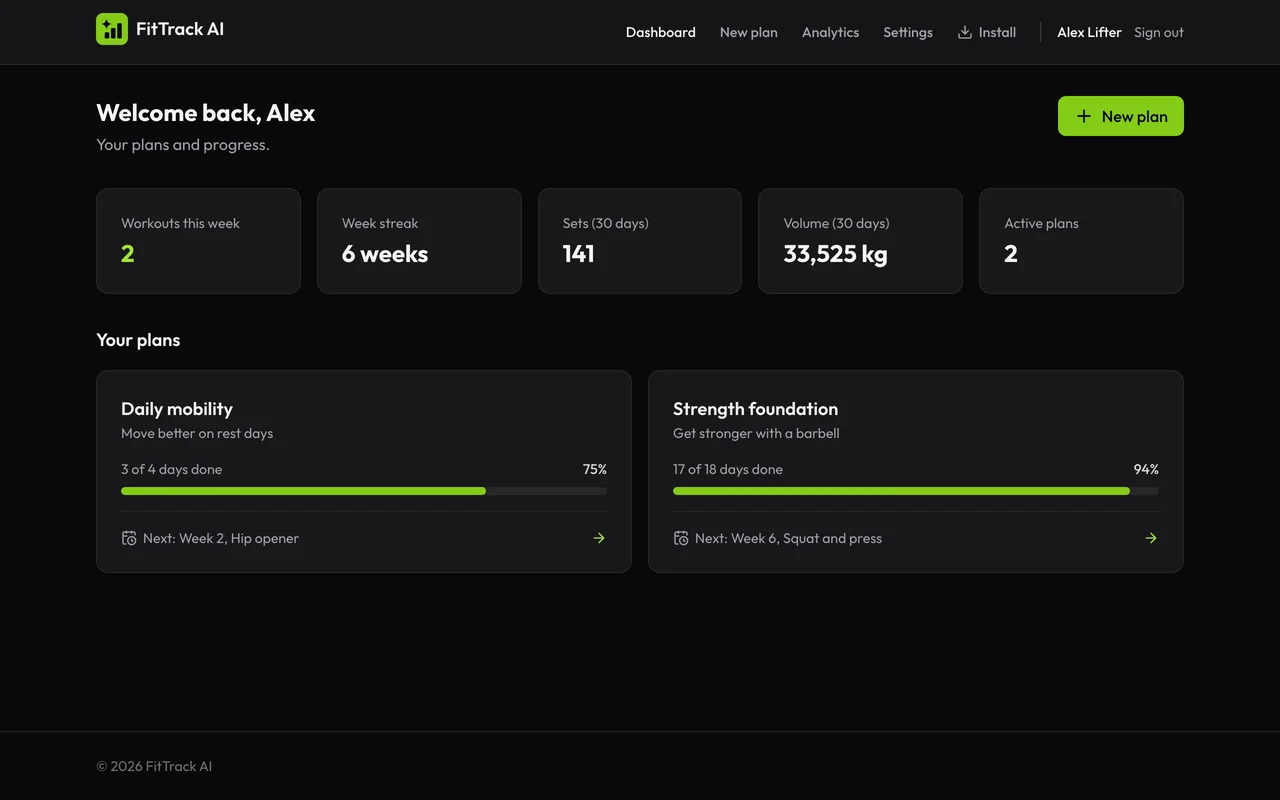Click 'Your plans and progress.' subtitle
The image size is (1280, 800).
click(x=183, y=145)
